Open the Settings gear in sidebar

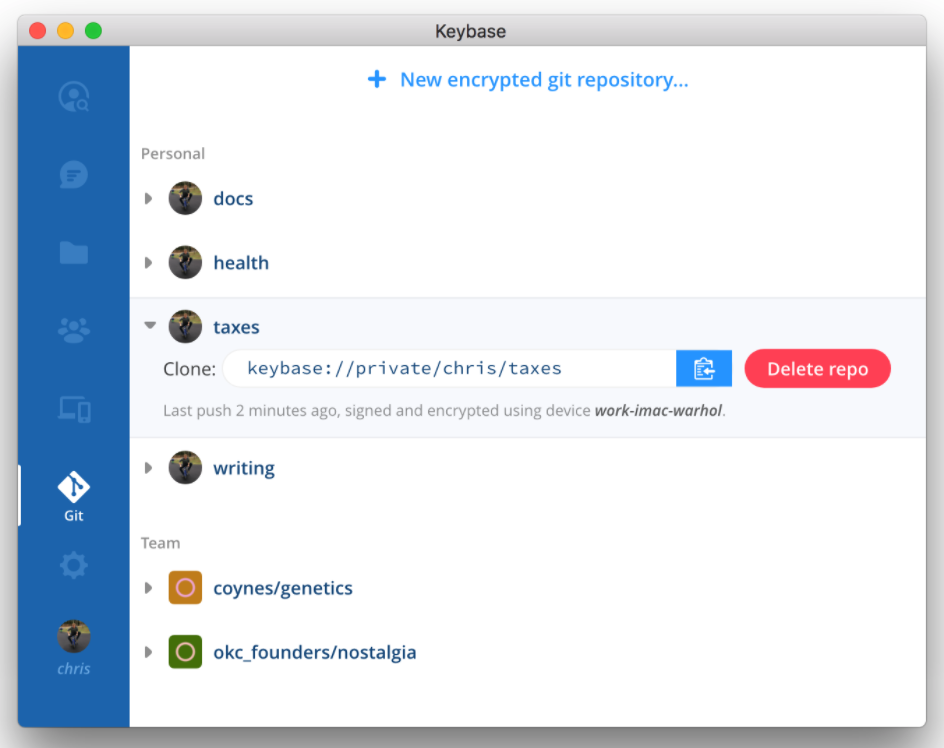73,566
